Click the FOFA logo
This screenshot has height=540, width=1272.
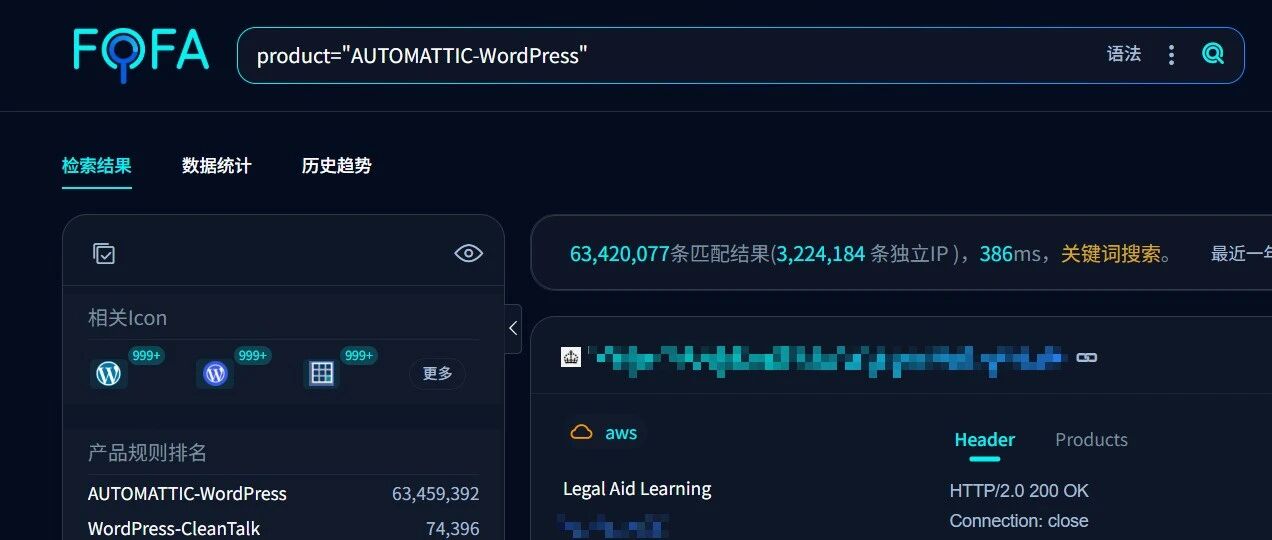tap(141, 54)
